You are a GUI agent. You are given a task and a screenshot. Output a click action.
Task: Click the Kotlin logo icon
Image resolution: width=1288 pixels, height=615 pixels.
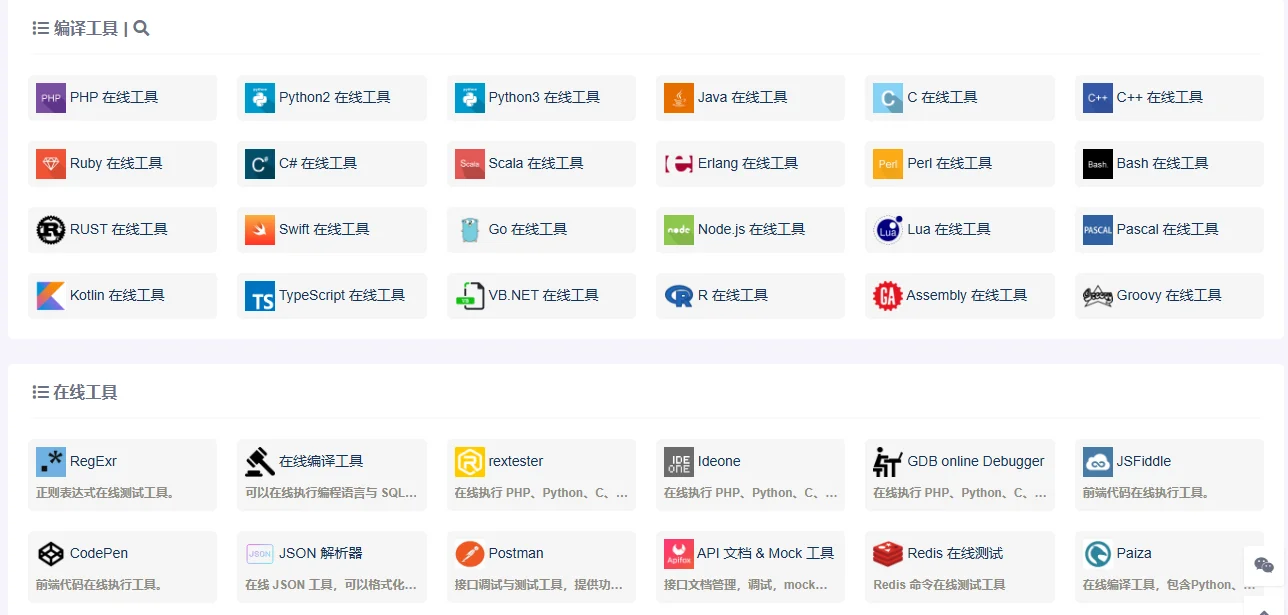(x=50, y=295)
